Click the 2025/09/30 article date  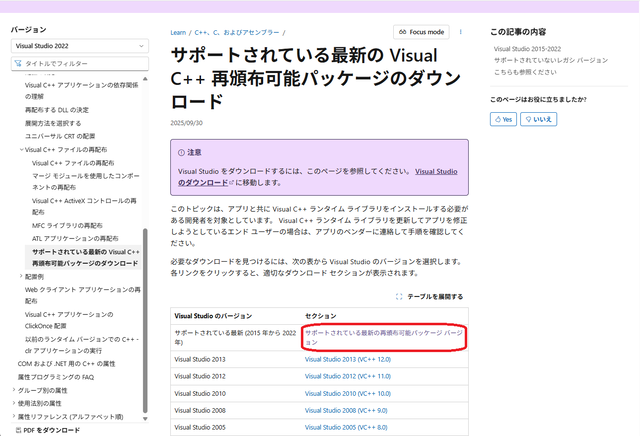coord(187,123)
